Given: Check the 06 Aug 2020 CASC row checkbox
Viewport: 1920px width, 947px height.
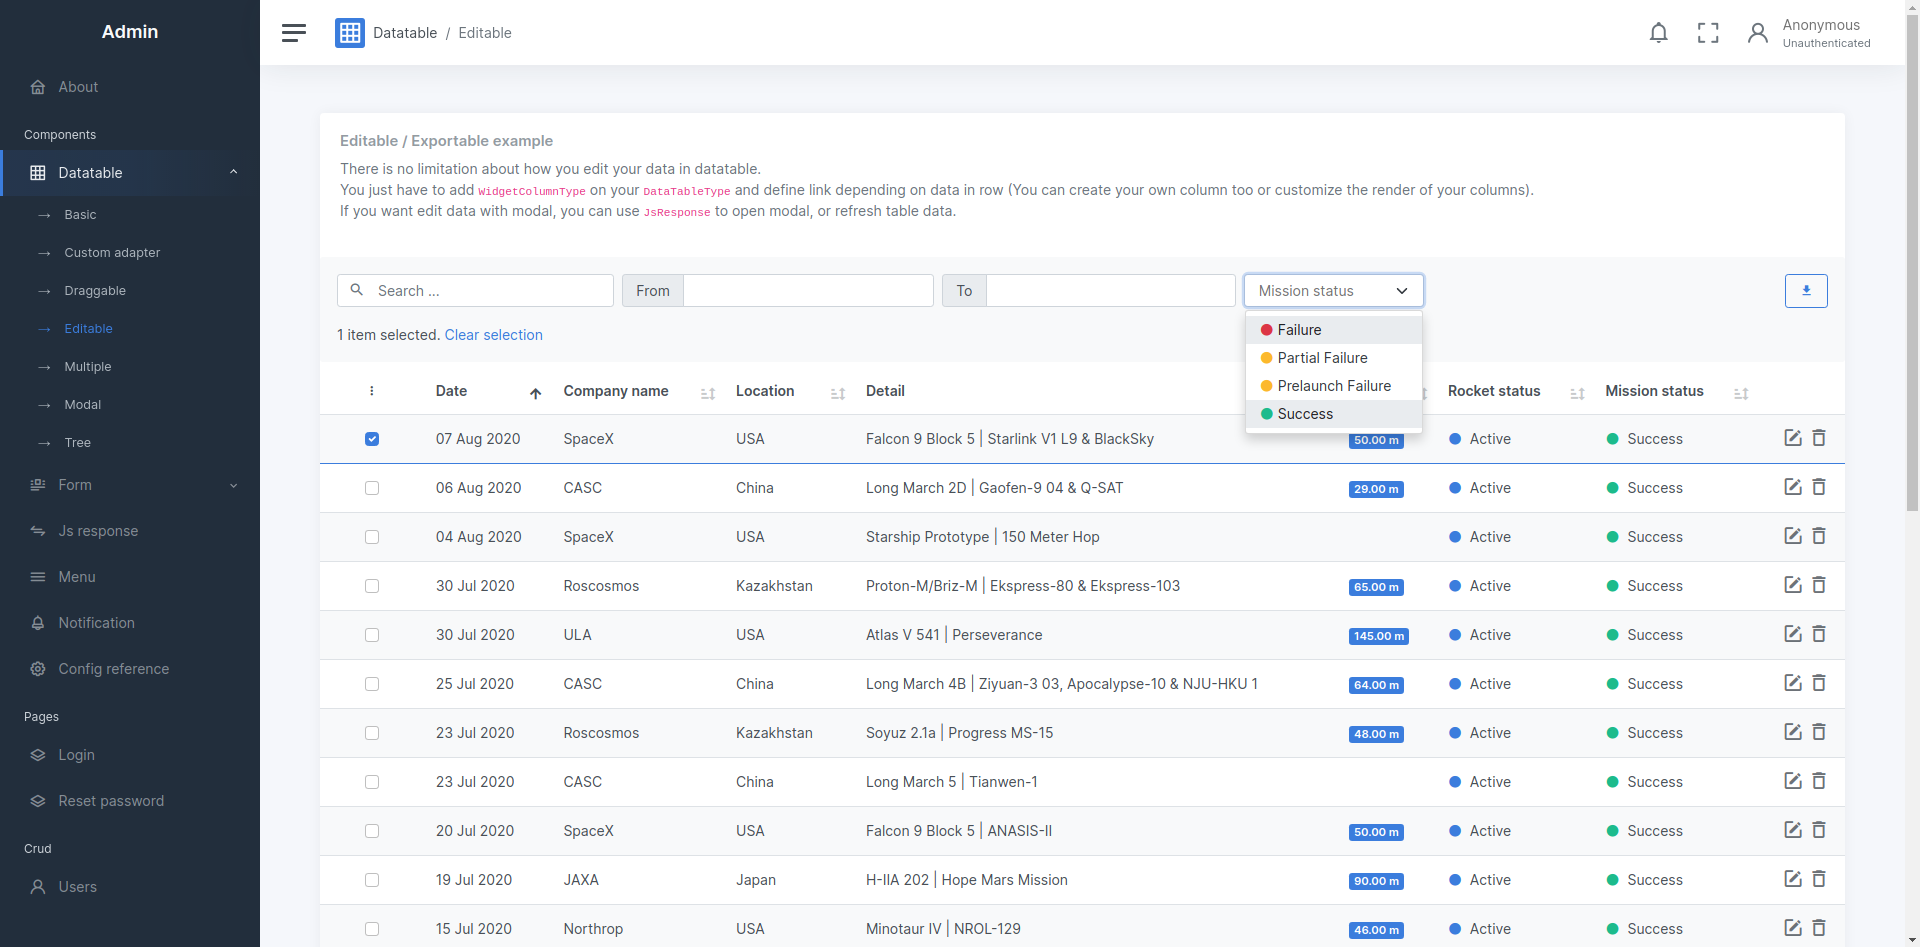Looking at the screenshot, I should coord(372,488).
